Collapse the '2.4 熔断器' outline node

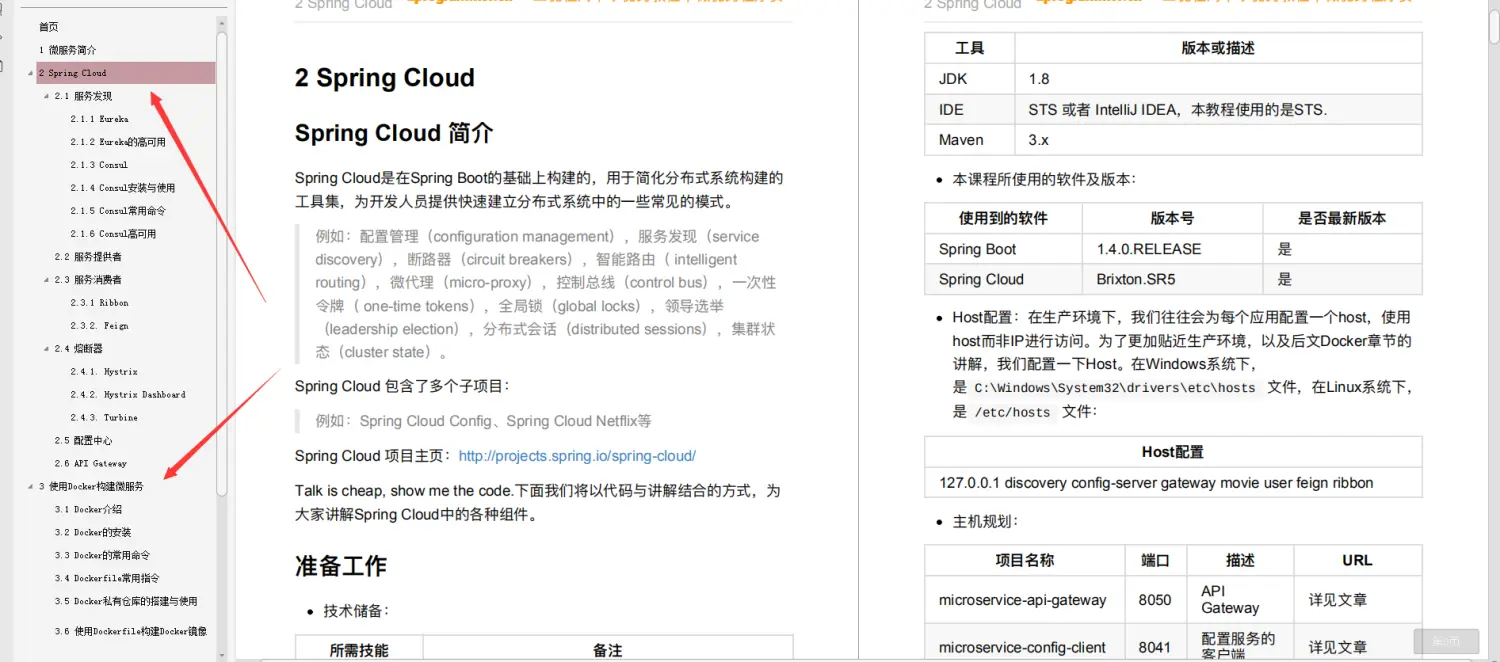pyautogui.click(x=46, y=349)
